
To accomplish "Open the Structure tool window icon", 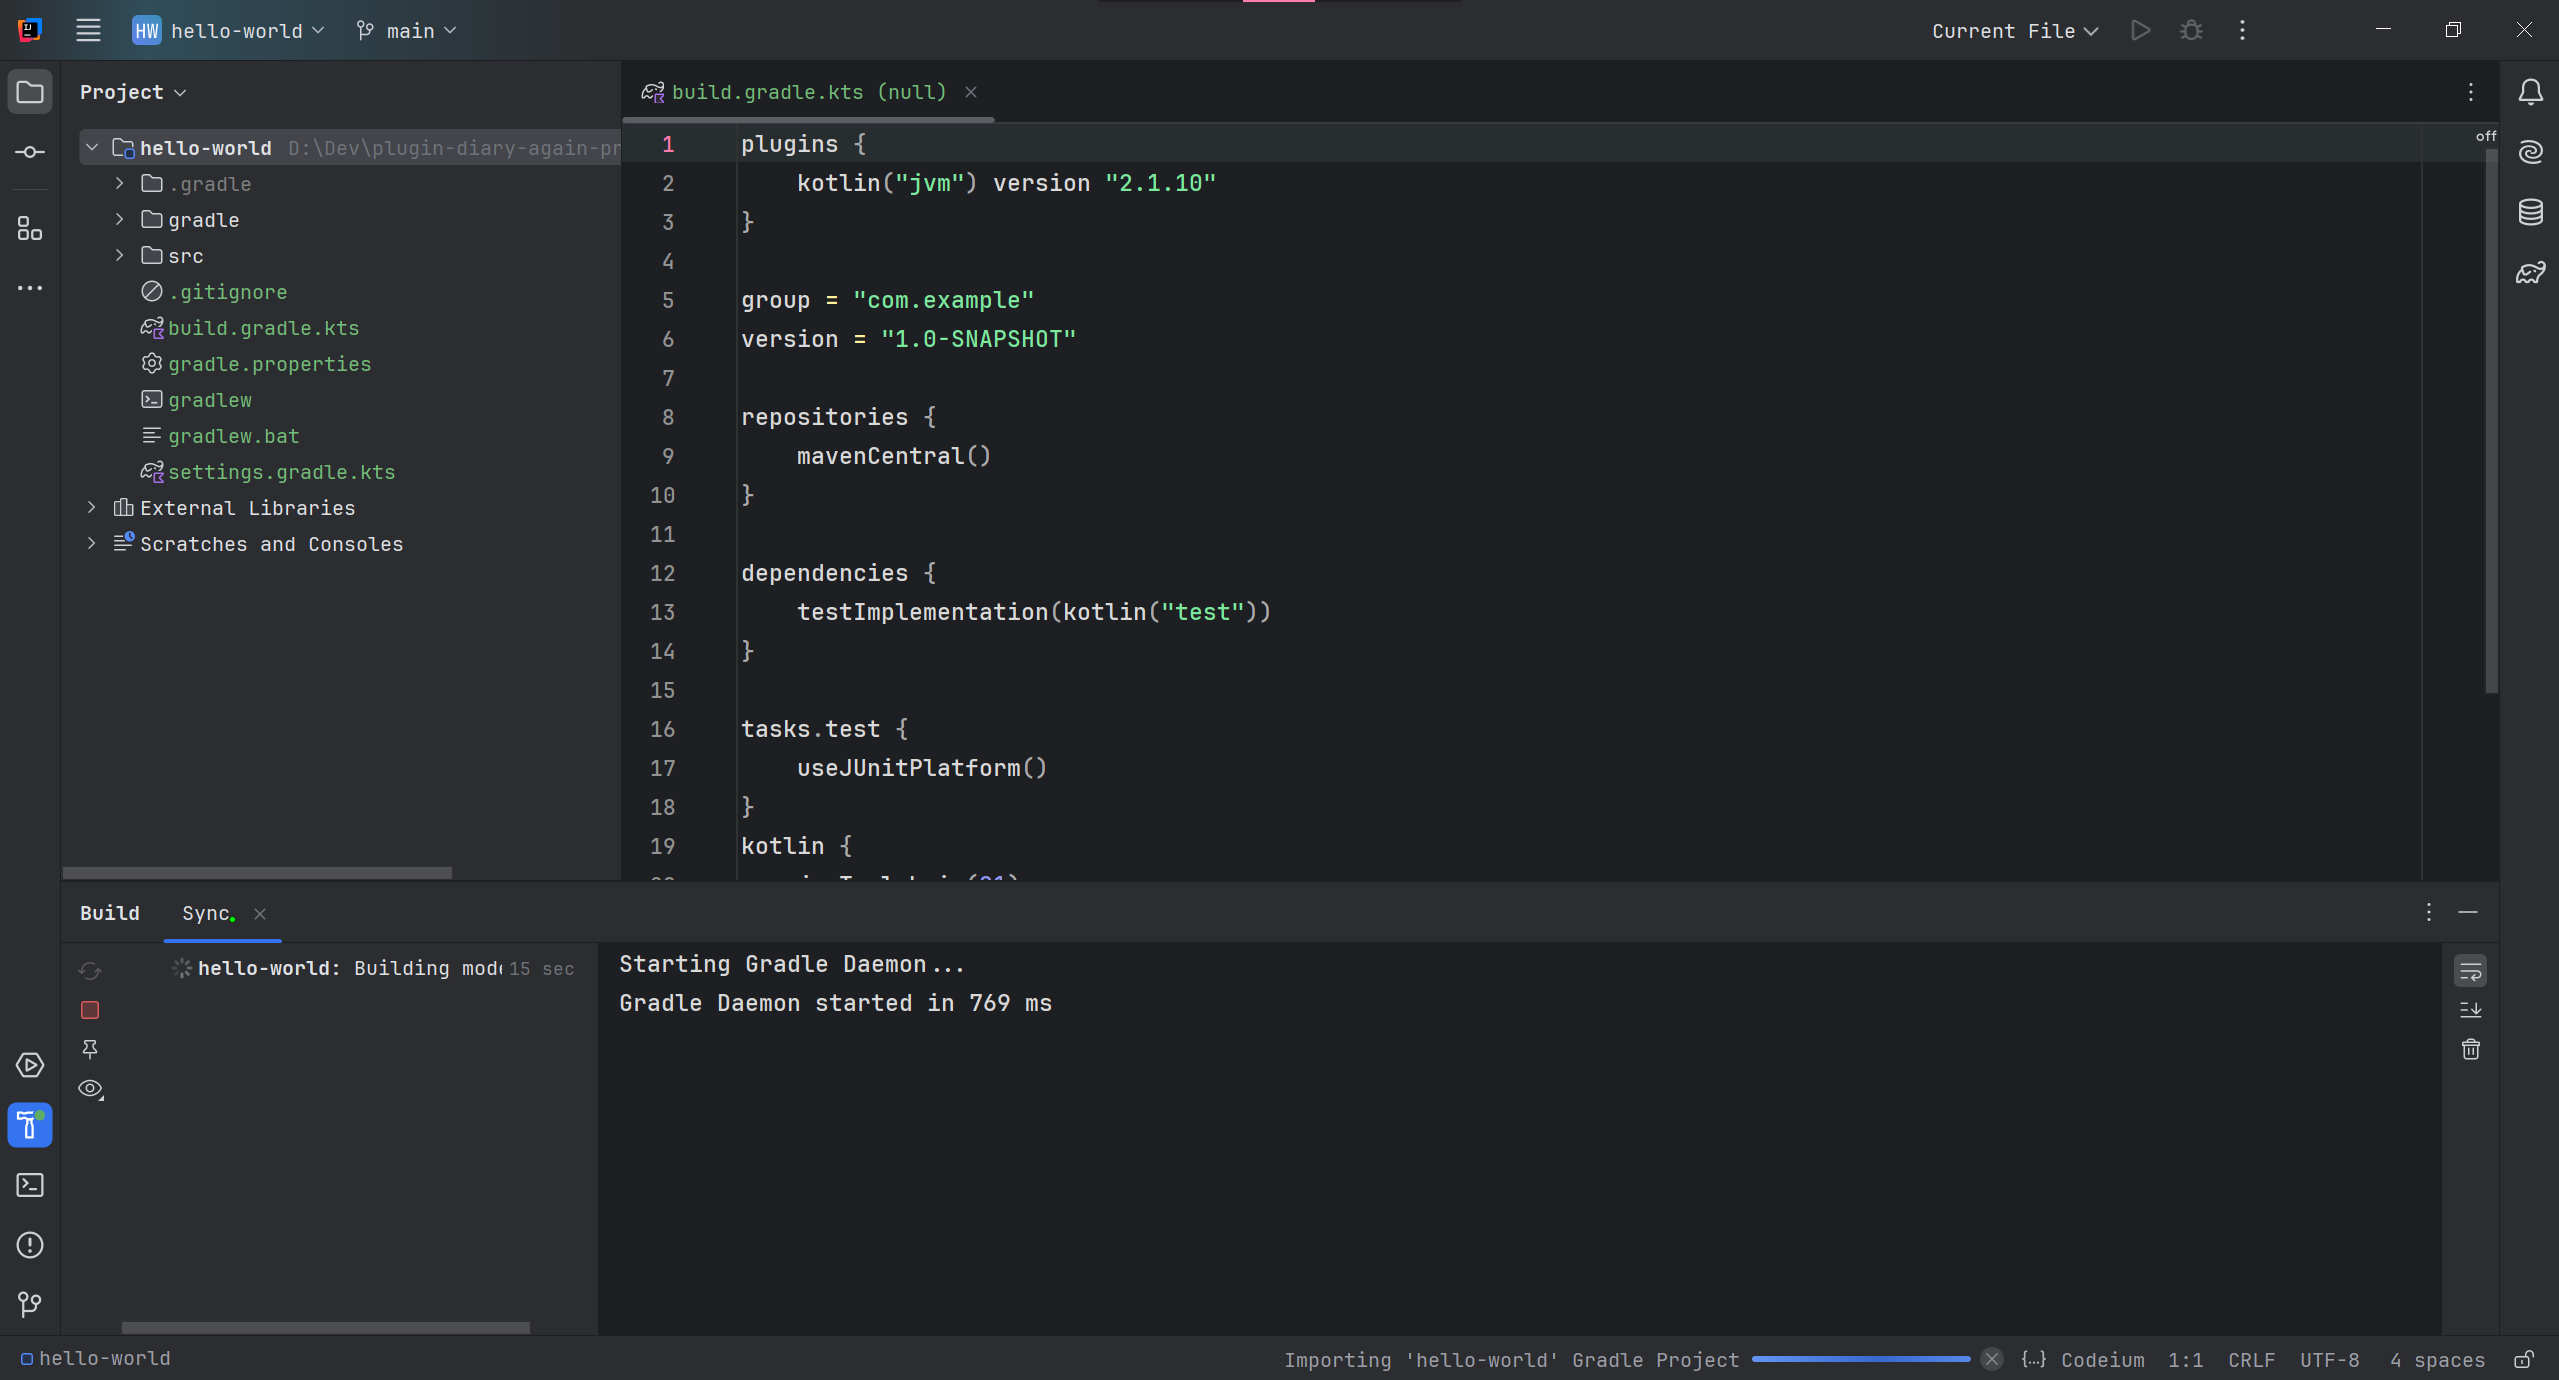I will [30, 229].
